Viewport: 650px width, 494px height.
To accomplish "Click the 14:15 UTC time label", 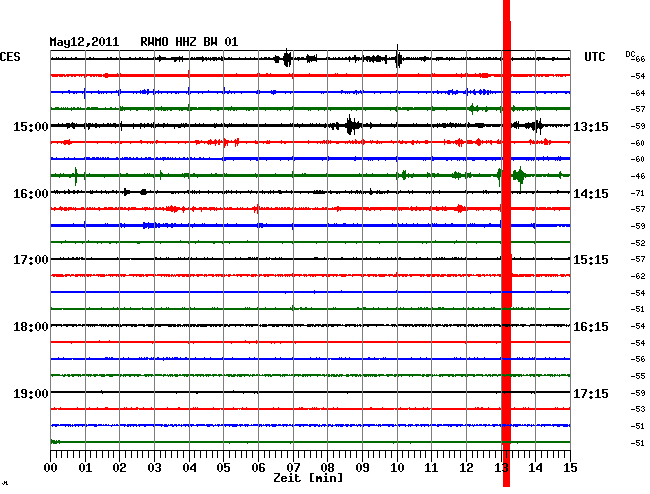I will coord(591,194).
